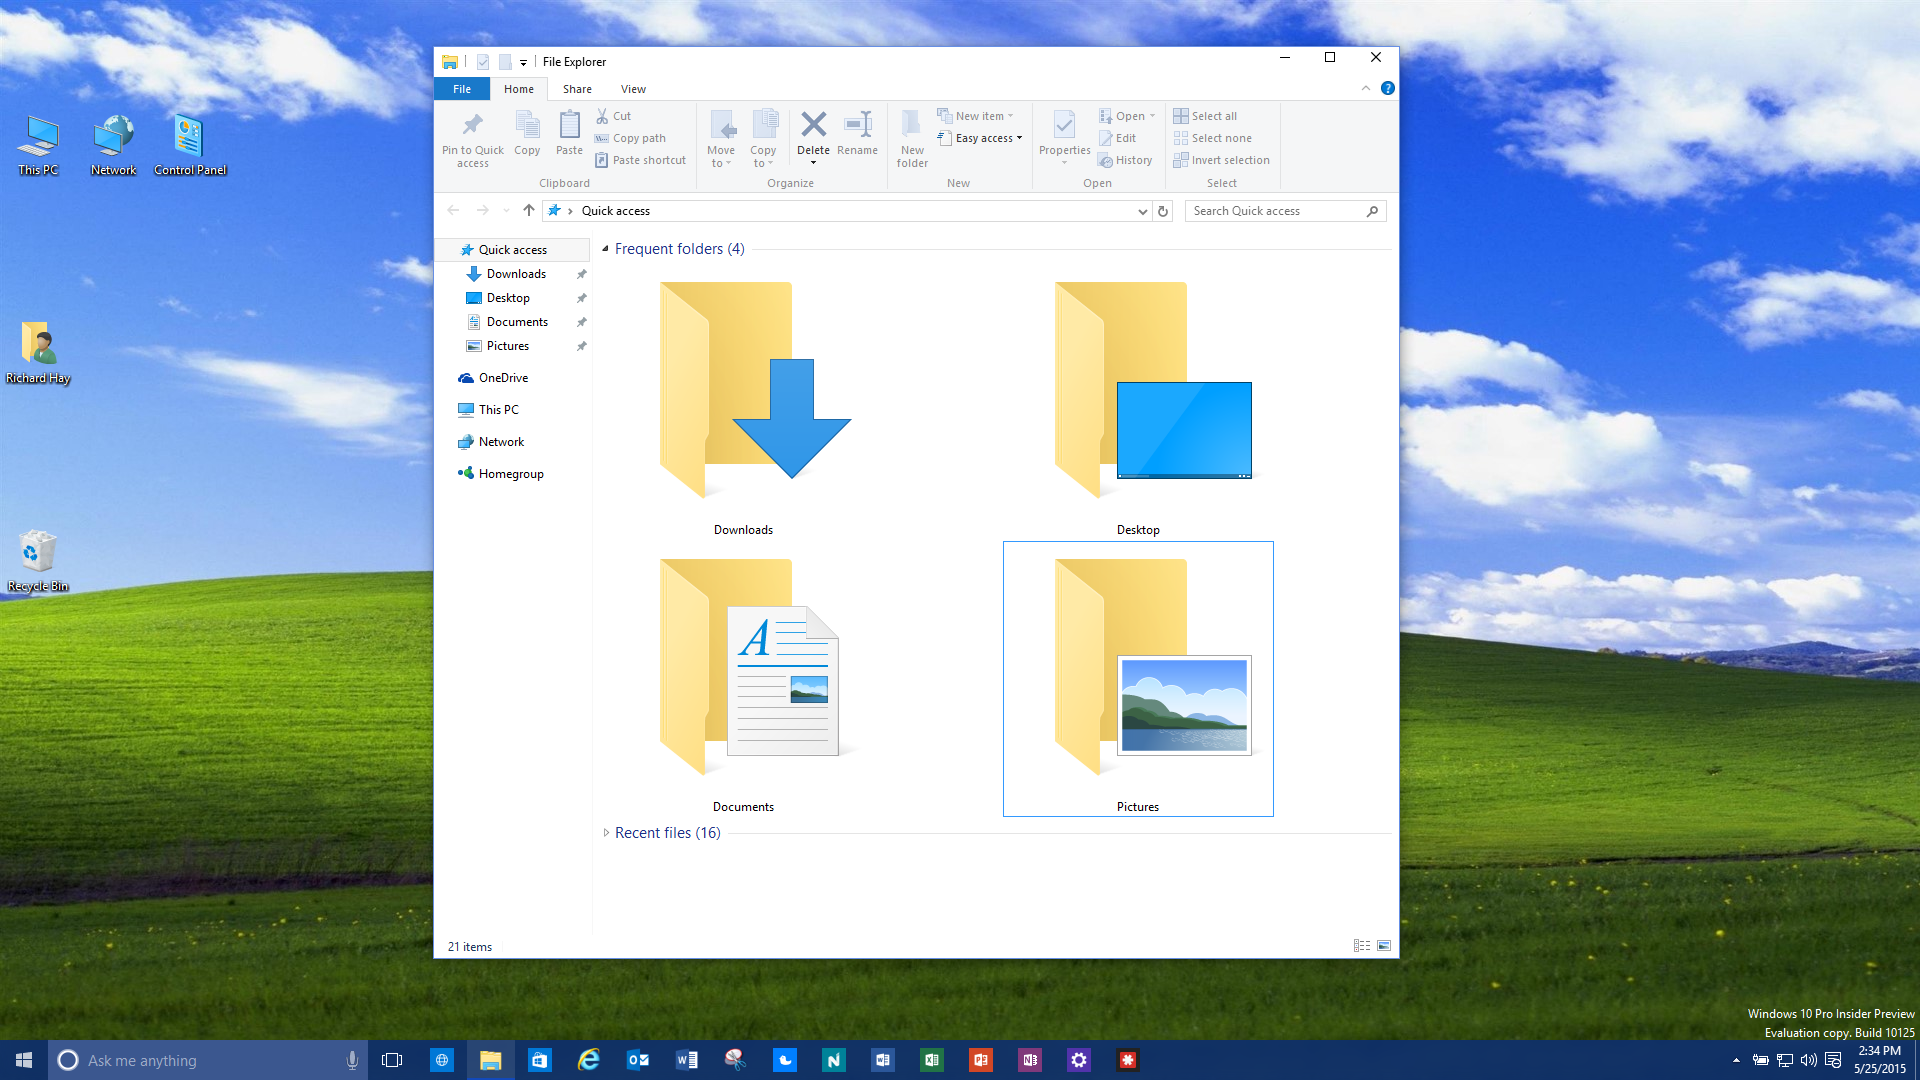The width and height of the screenshot is (1920, 1080).
Task: Switch to the View ribbon tab
Action: 633,89
